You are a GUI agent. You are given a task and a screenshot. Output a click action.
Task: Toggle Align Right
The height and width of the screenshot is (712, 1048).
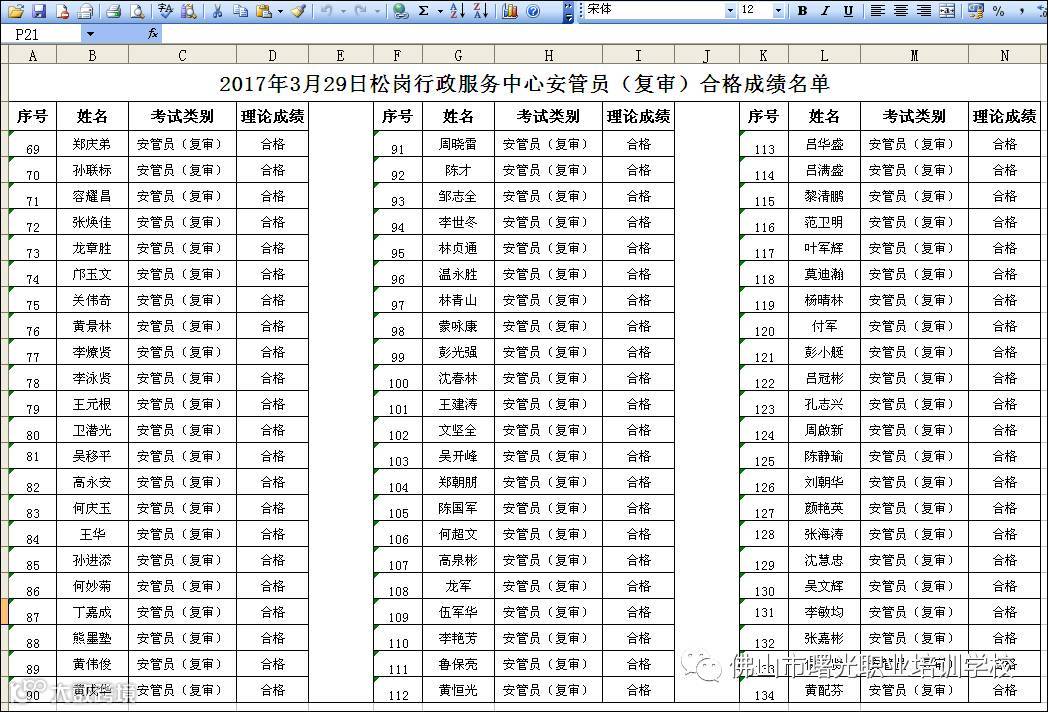(924, 11)
